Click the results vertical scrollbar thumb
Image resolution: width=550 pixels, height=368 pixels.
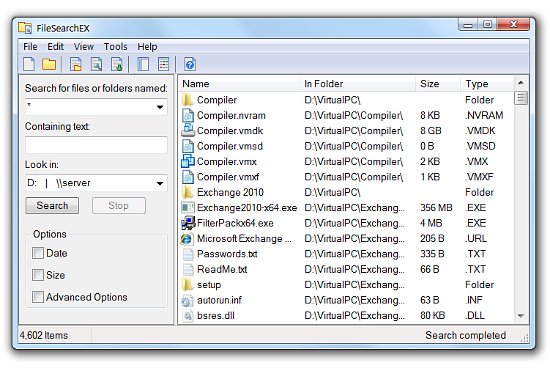pyautogui.click(x=521, y=98)
